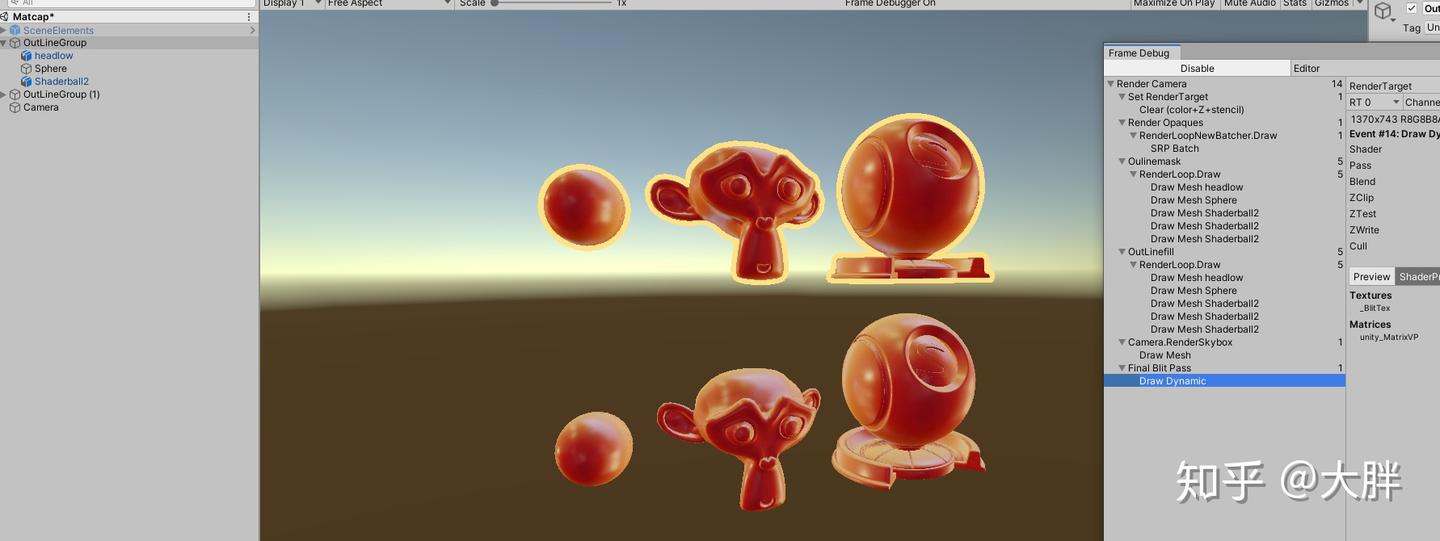Expand the SceneElements hierarchy arrow

click(4, 30)
